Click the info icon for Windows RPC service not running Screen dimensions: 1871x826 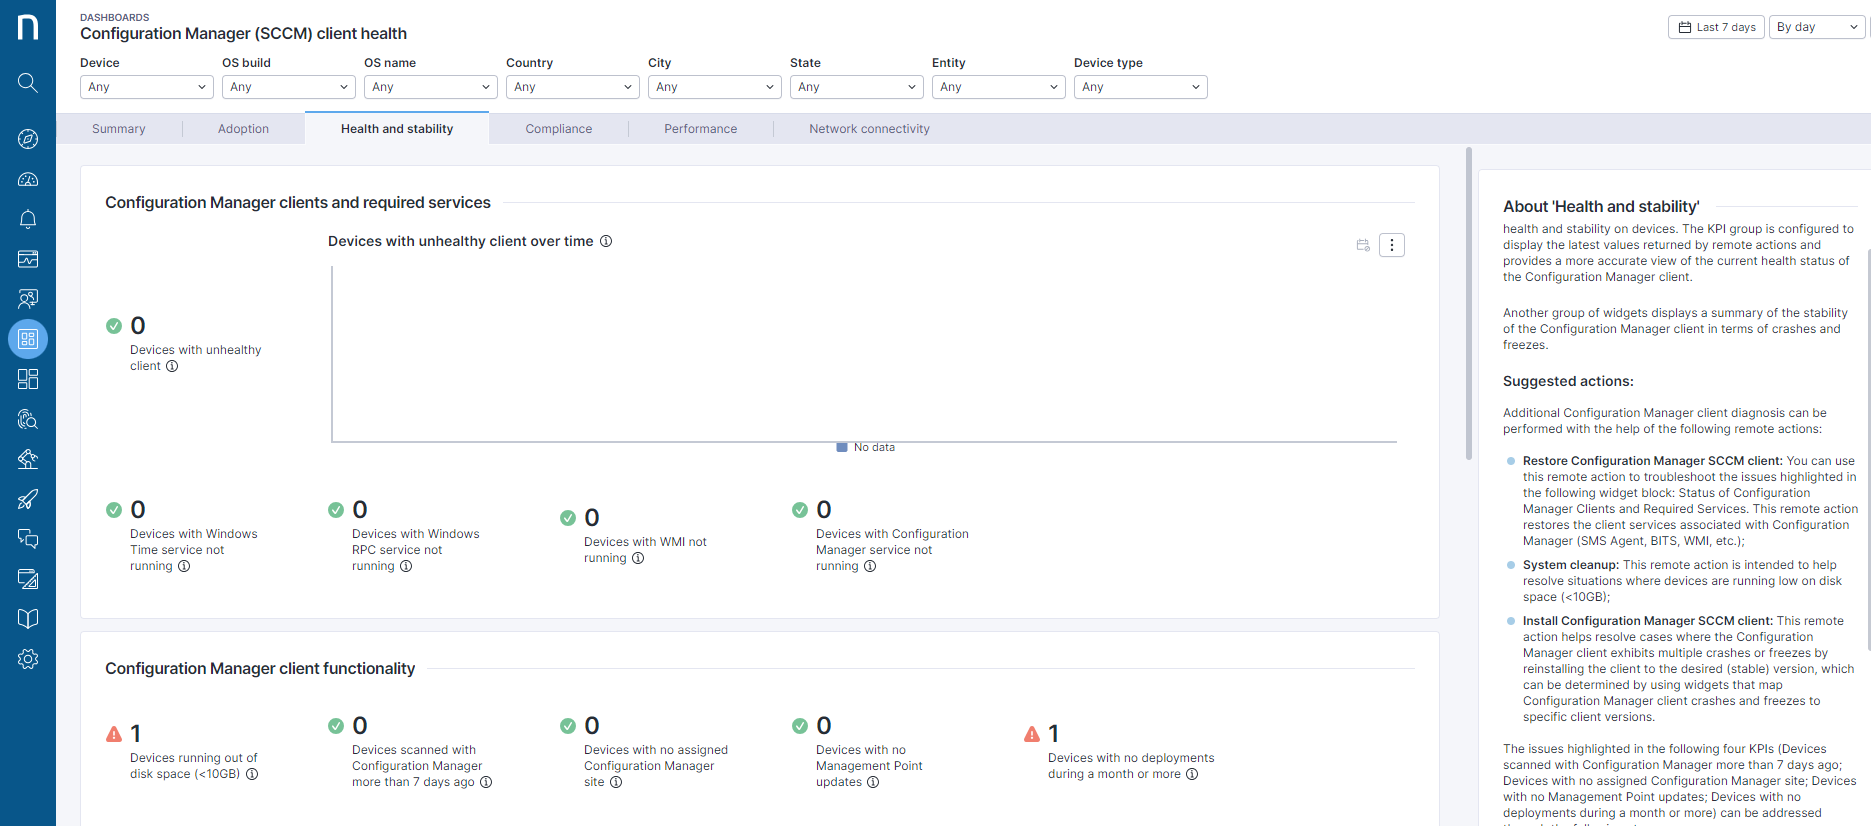pyautogui.click(x=406, y=566)
